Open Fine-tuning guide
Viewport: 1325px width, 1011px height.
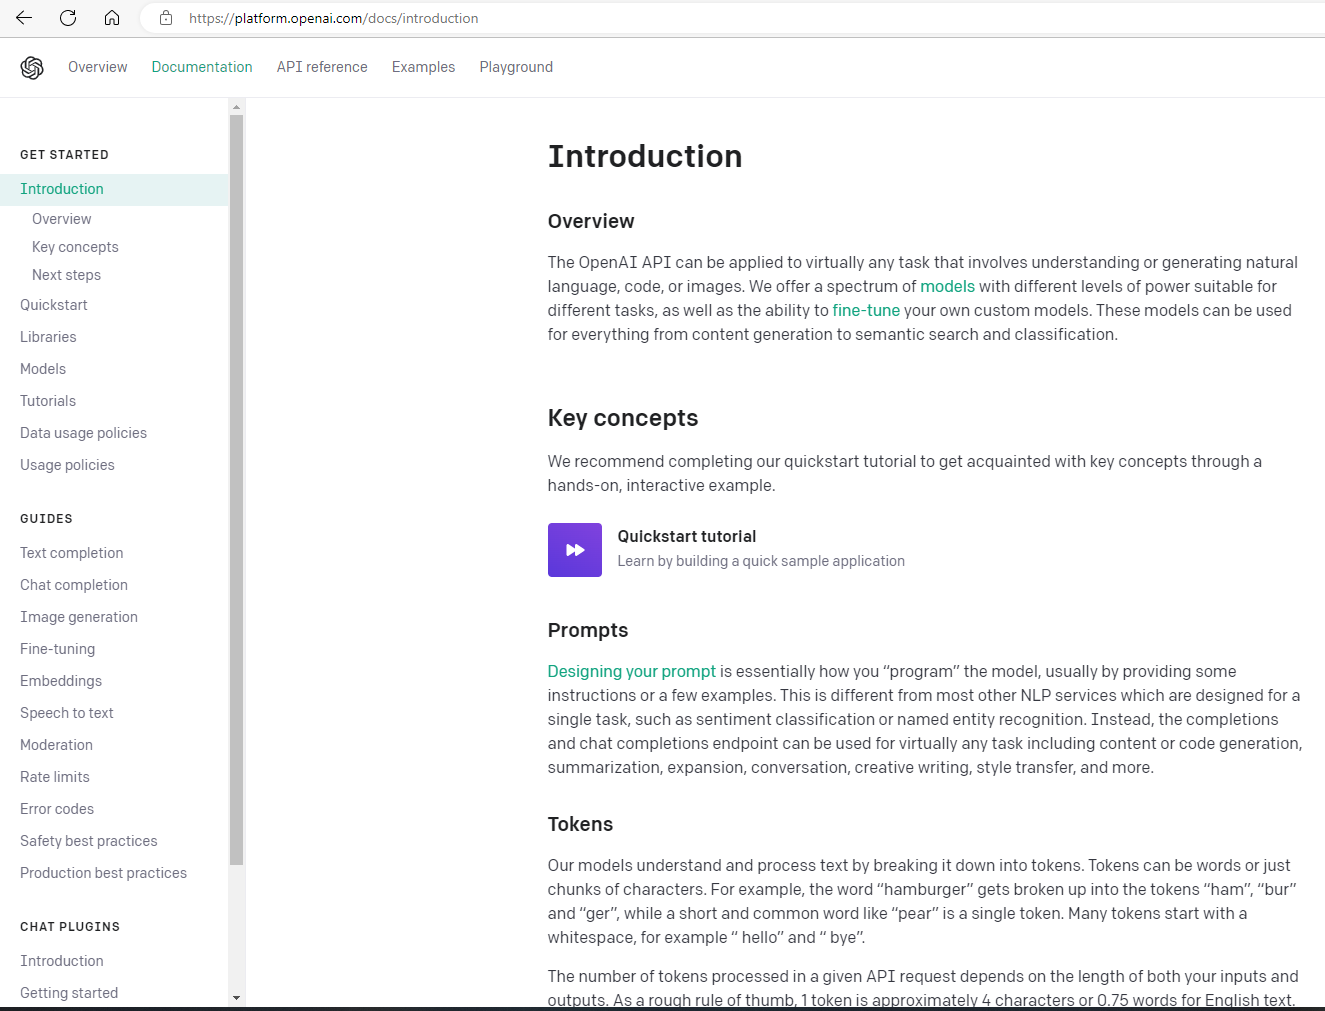tap(57, 649)
